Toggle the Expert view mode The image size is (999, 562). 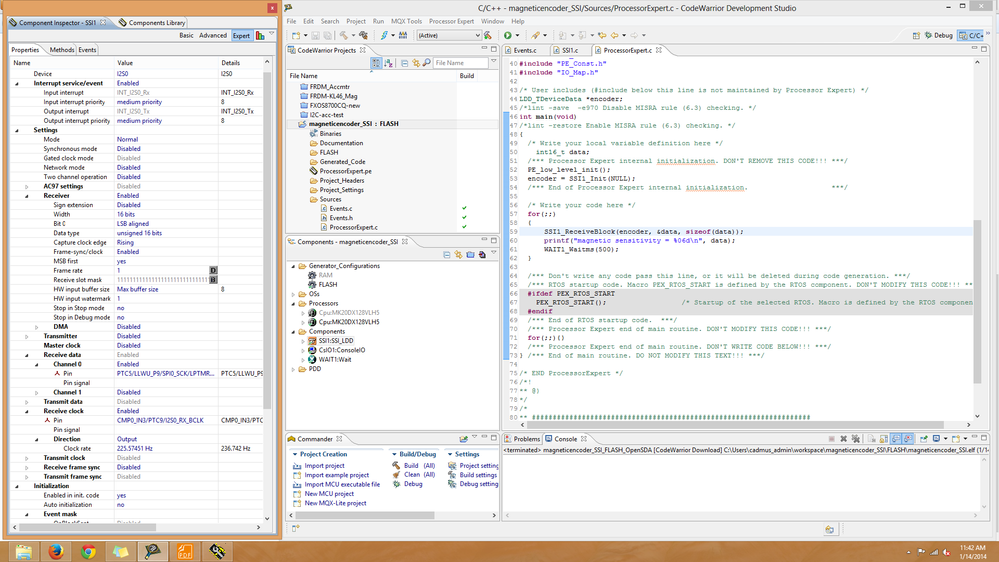(241, 35)
